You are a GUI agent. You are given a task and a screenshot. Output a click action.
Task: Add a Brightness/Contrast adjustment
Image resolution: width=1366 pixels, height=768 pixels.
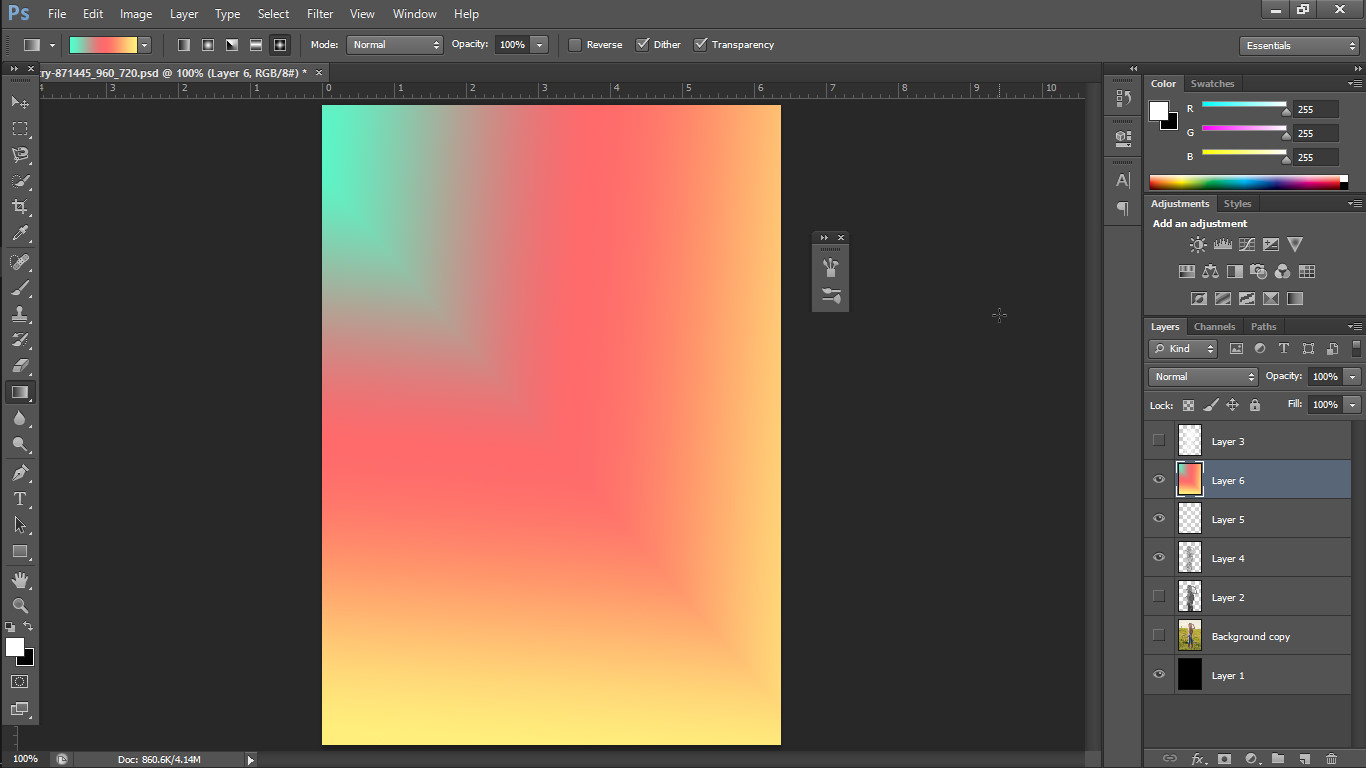click(x=1198, y=244)
